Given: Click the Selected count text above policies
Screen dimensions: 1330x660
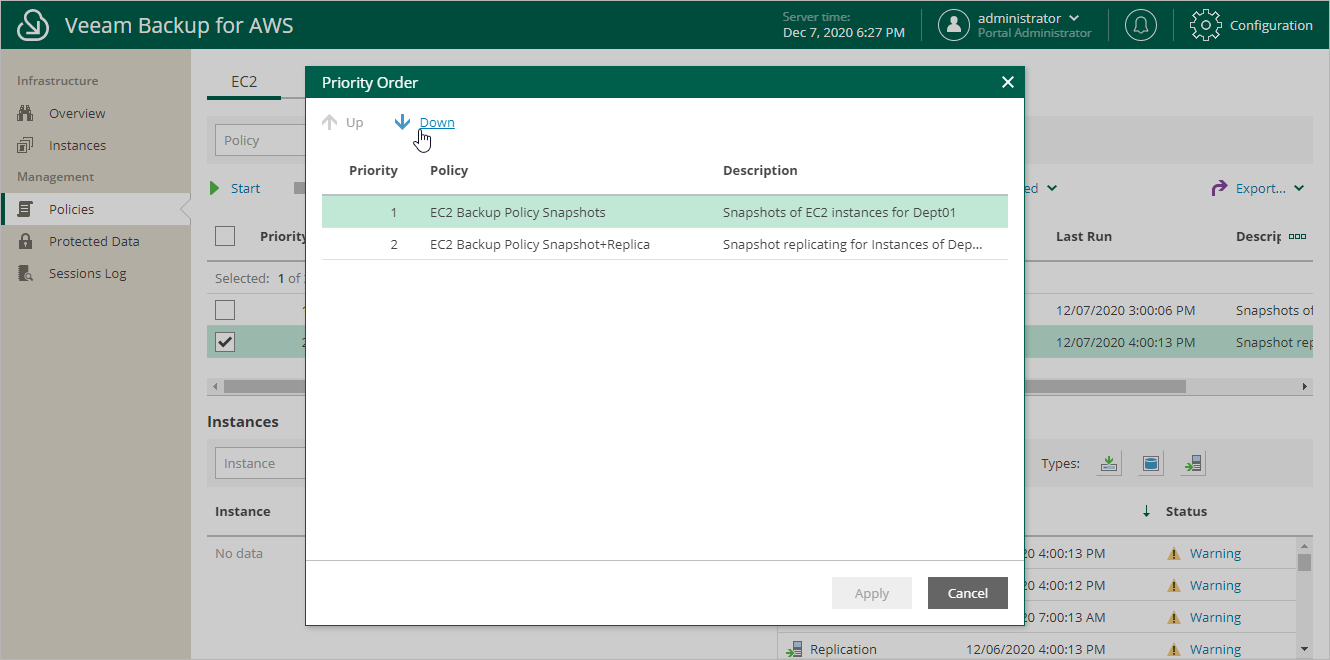Looking at the screenshot, I should pos(258,278).
